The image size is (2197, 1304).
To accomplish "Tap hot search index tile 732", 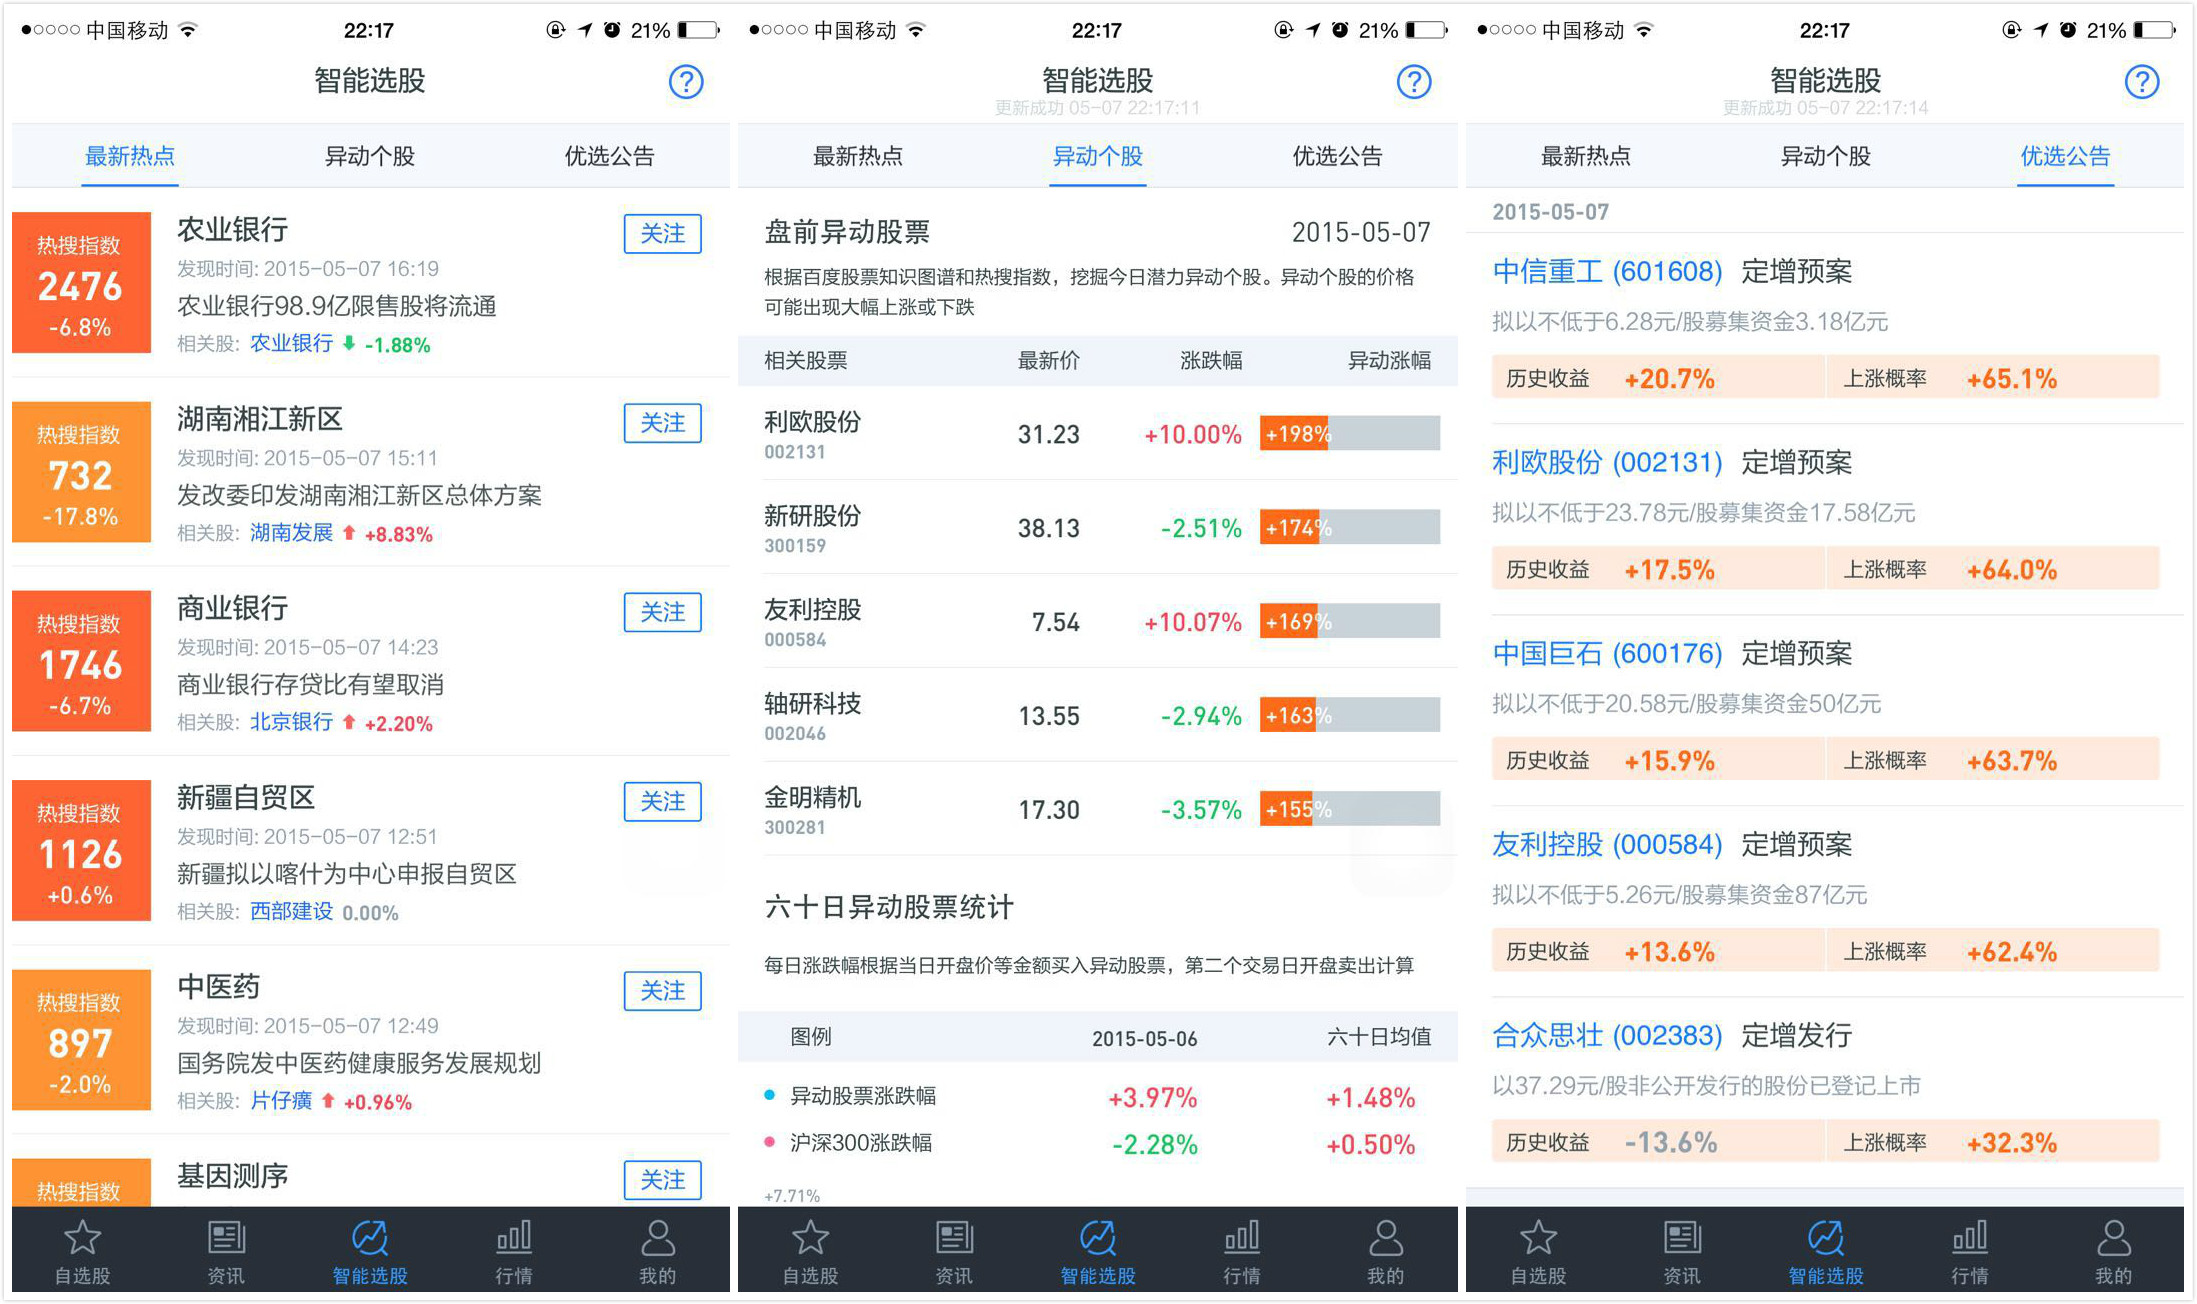I will [81, 471].
